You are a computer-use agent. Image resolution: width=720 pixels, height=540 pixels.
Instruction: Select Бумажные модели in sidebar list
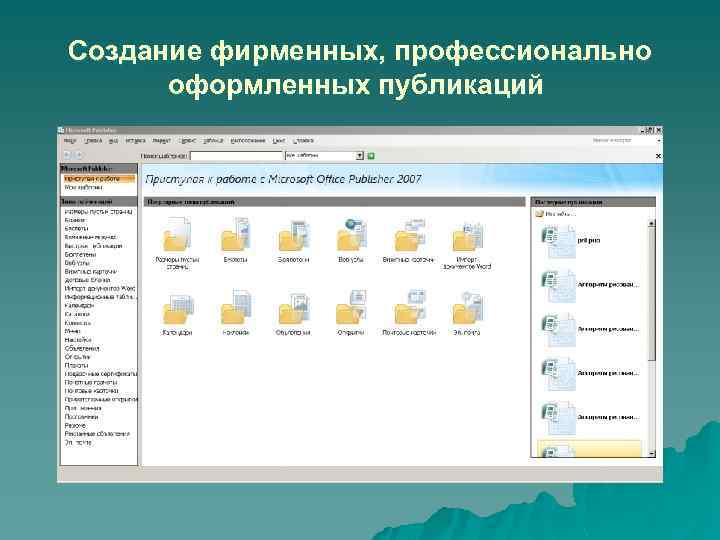(90, 237)
